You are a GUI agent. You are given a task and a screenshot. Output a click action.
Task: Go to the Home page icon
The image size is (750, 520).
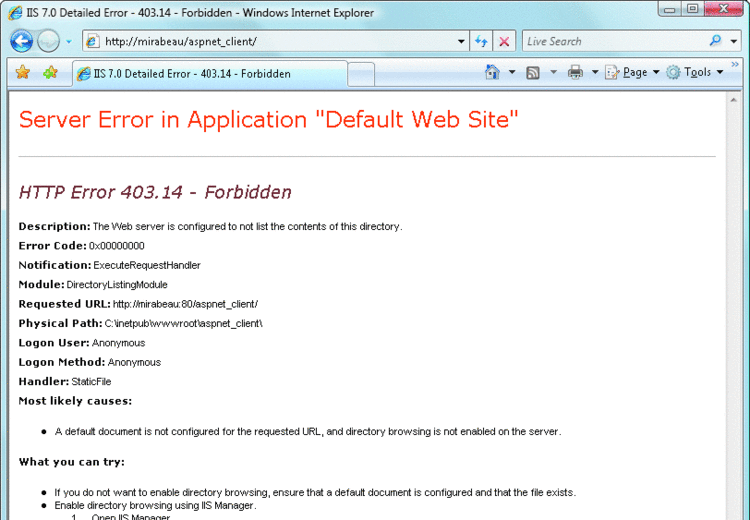pos(492,72)
